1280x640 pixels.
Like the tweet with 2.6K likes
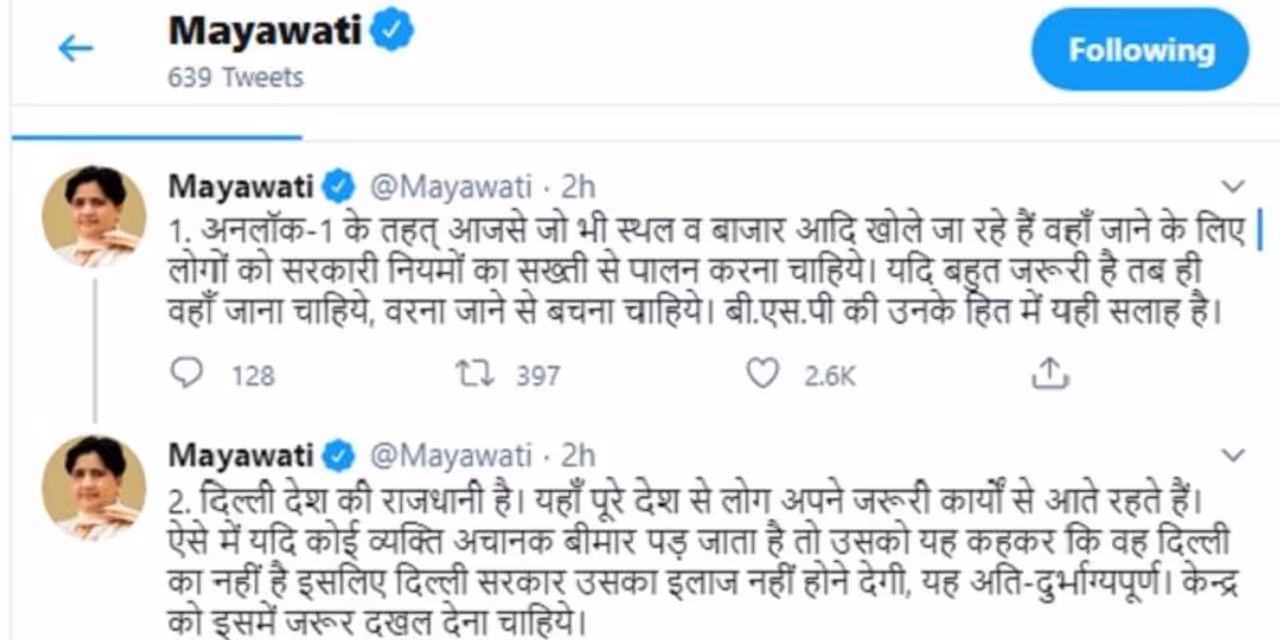coord(763,374)
